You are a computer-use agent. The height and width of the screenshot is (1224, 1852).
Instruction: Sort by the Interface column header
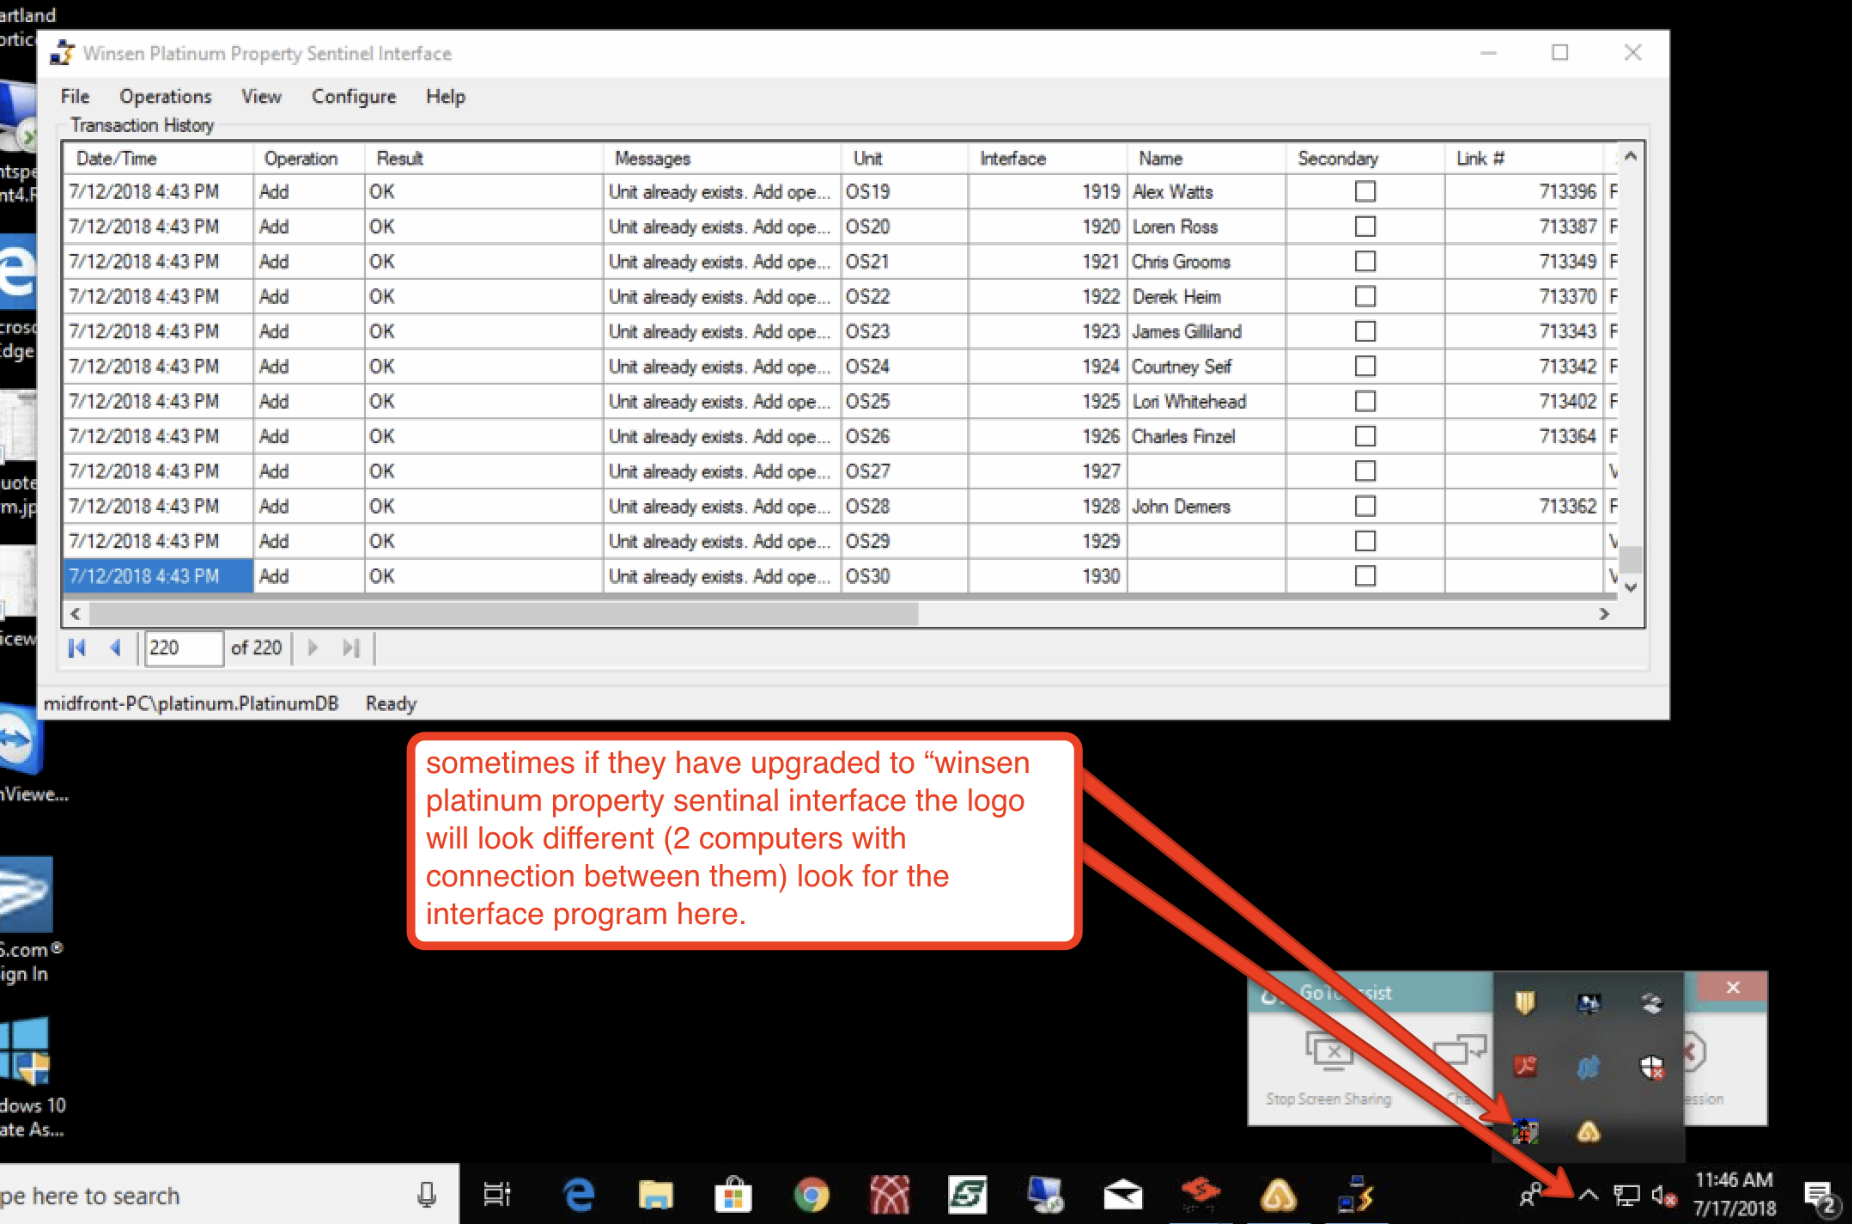point(1047,158)
